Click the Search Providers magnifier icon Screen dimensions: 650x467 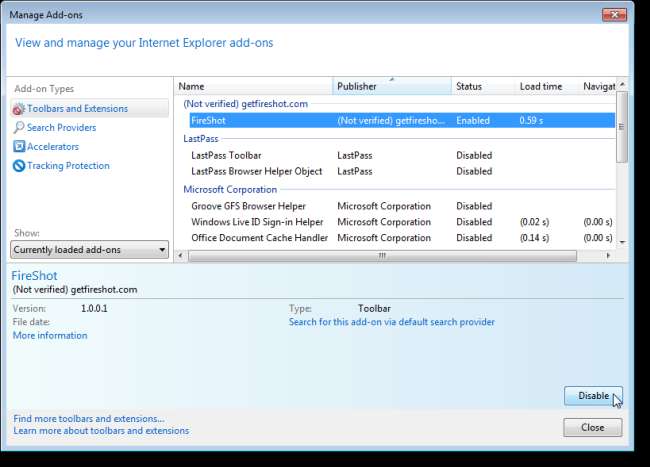click(x=19, y=128)
